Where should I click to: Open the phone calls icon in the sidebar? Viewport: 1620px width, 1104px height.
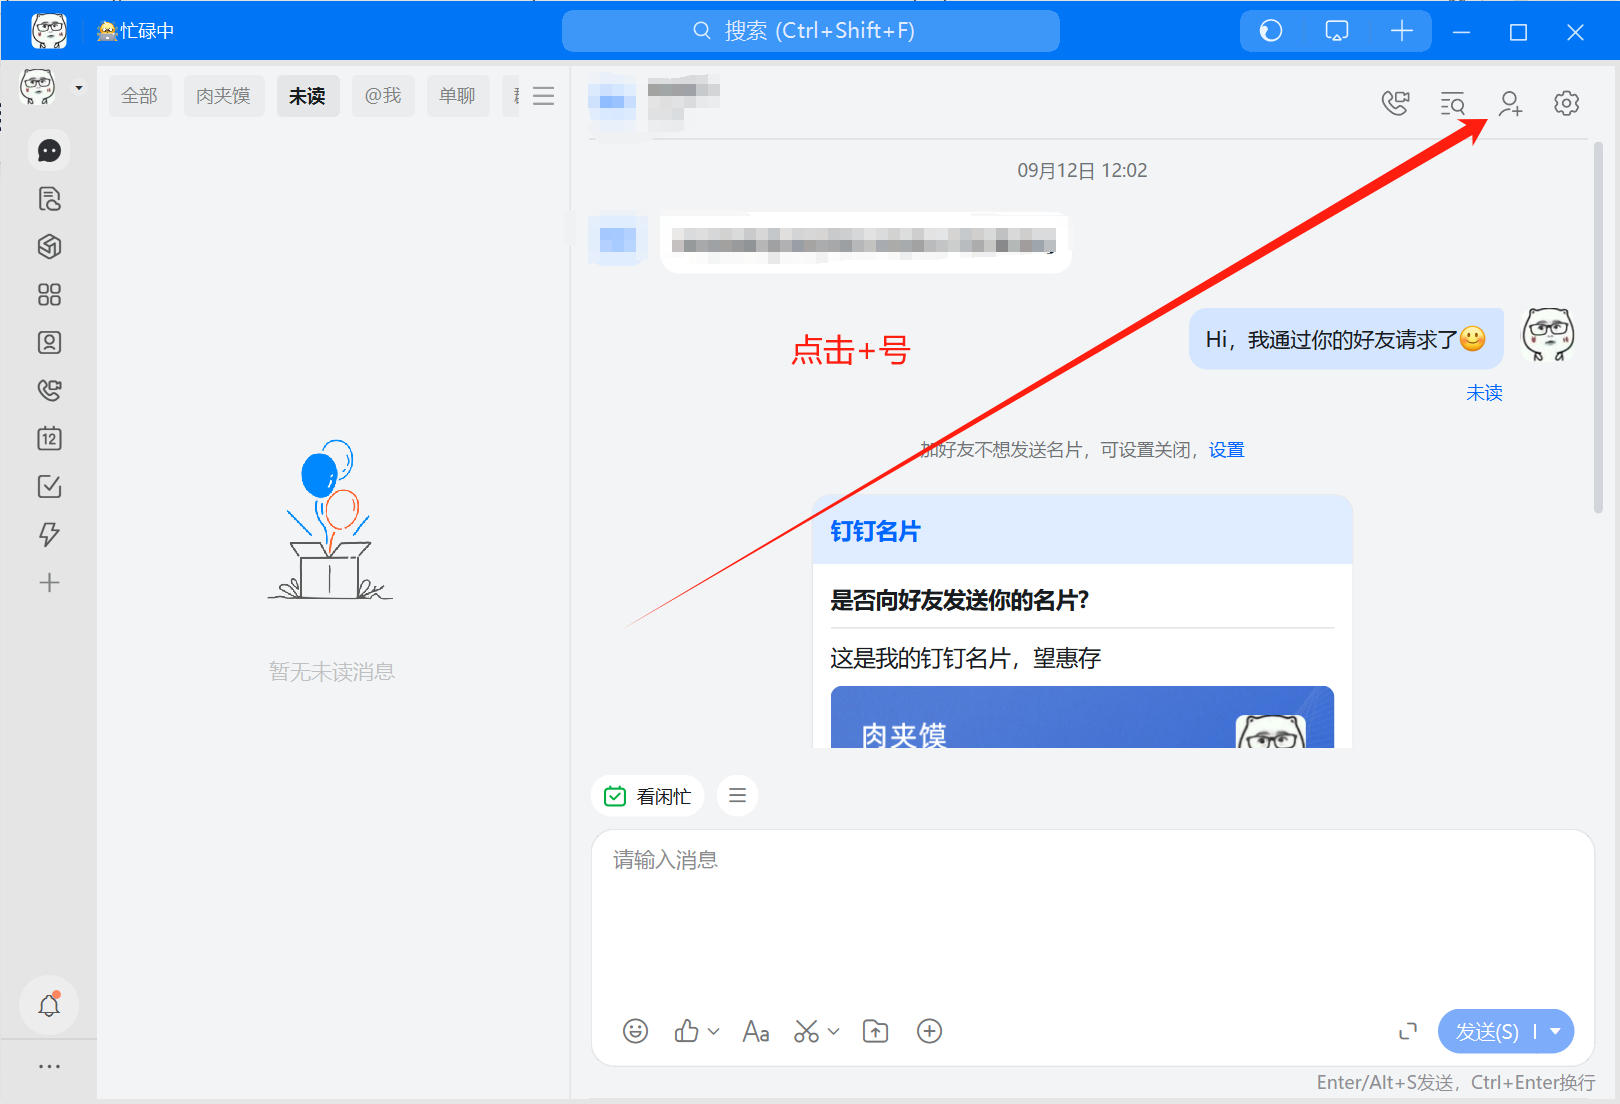click(x=49, y=390)
